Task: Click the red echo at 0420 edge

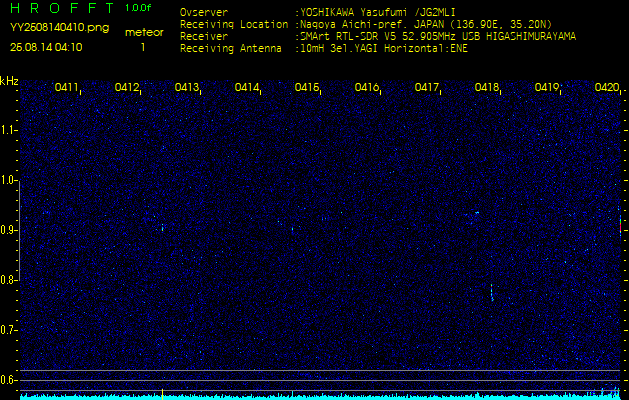Action: pyautogui.click(x=620, y=226)
